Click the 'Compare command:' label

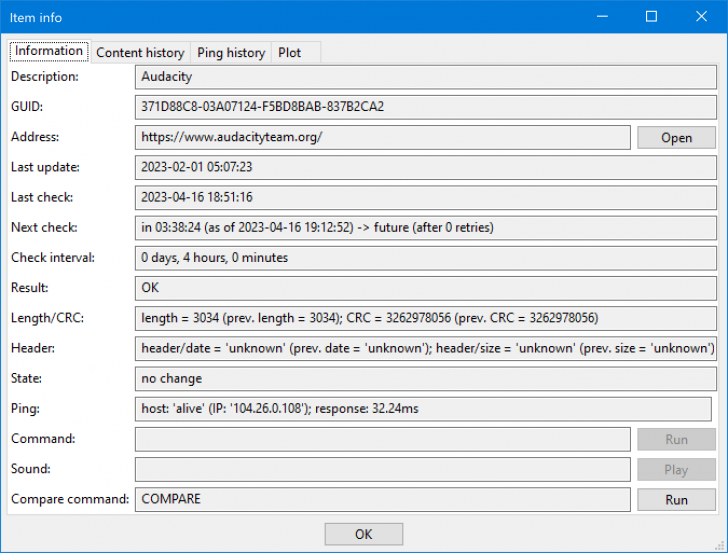(x=70, y=499)
